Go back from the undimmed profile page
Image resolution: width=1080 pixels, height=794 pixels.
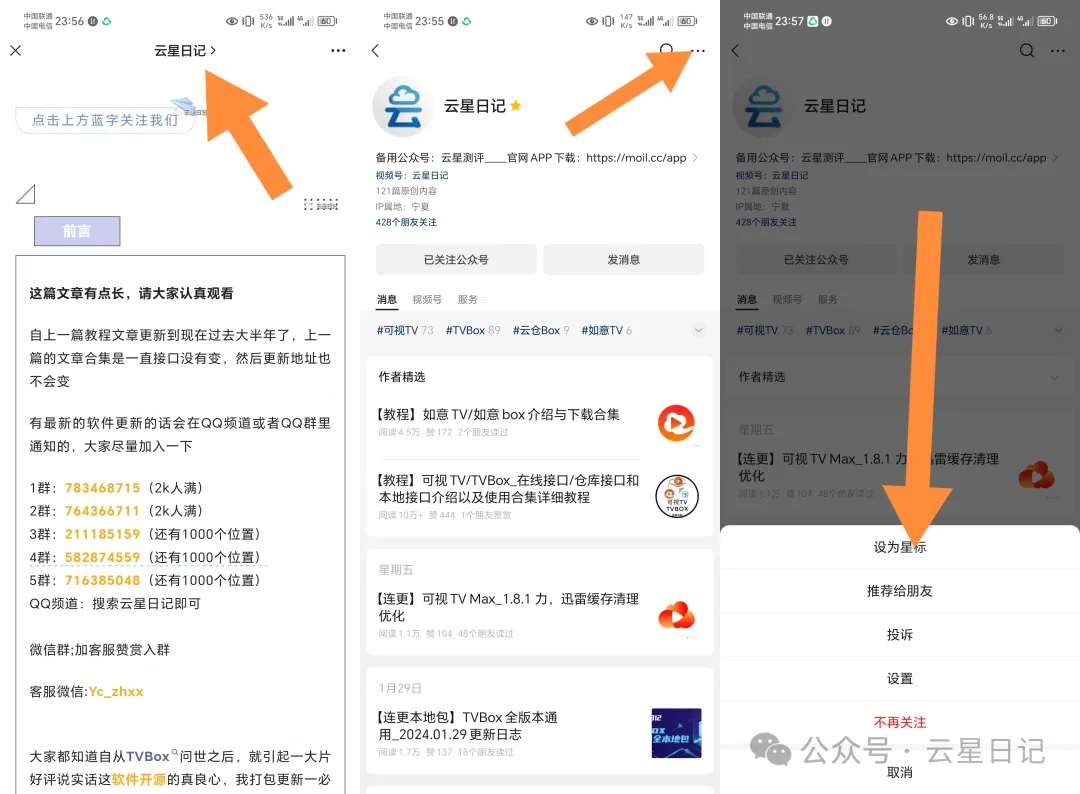pyautogui.click(x=375, y=50)
